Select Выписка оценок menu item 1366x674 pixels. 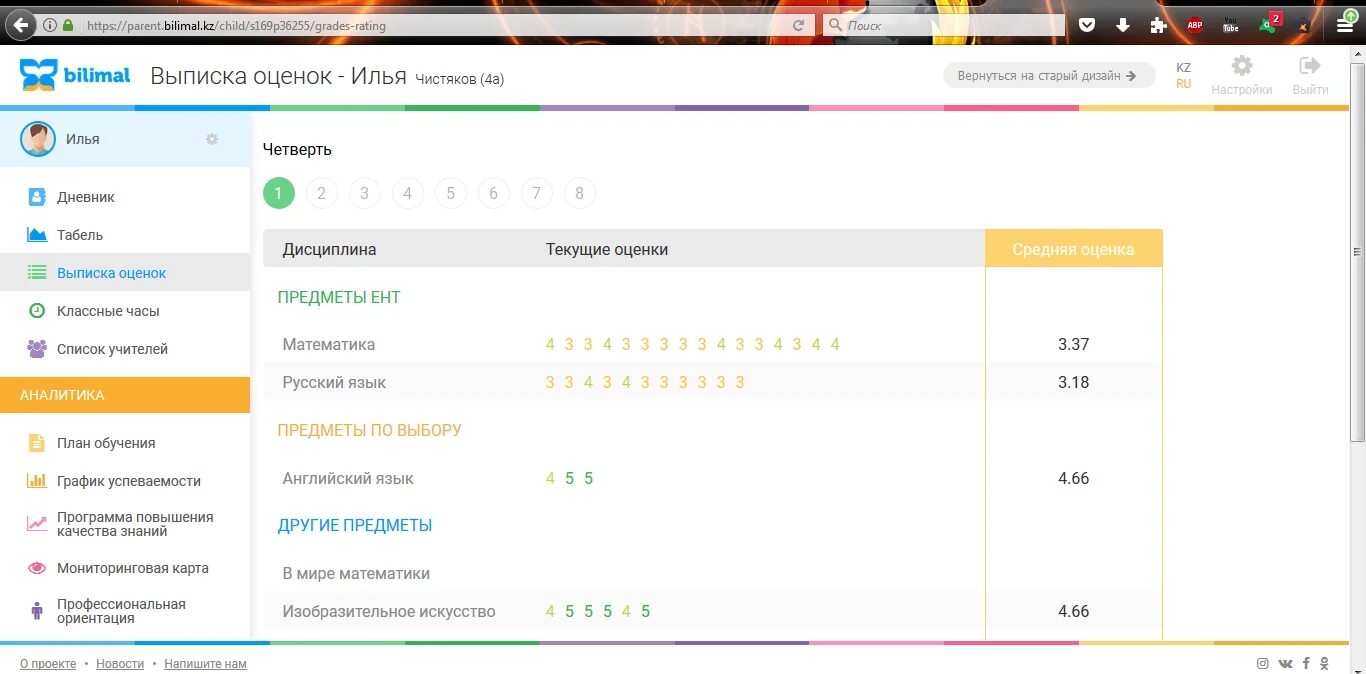125,273
